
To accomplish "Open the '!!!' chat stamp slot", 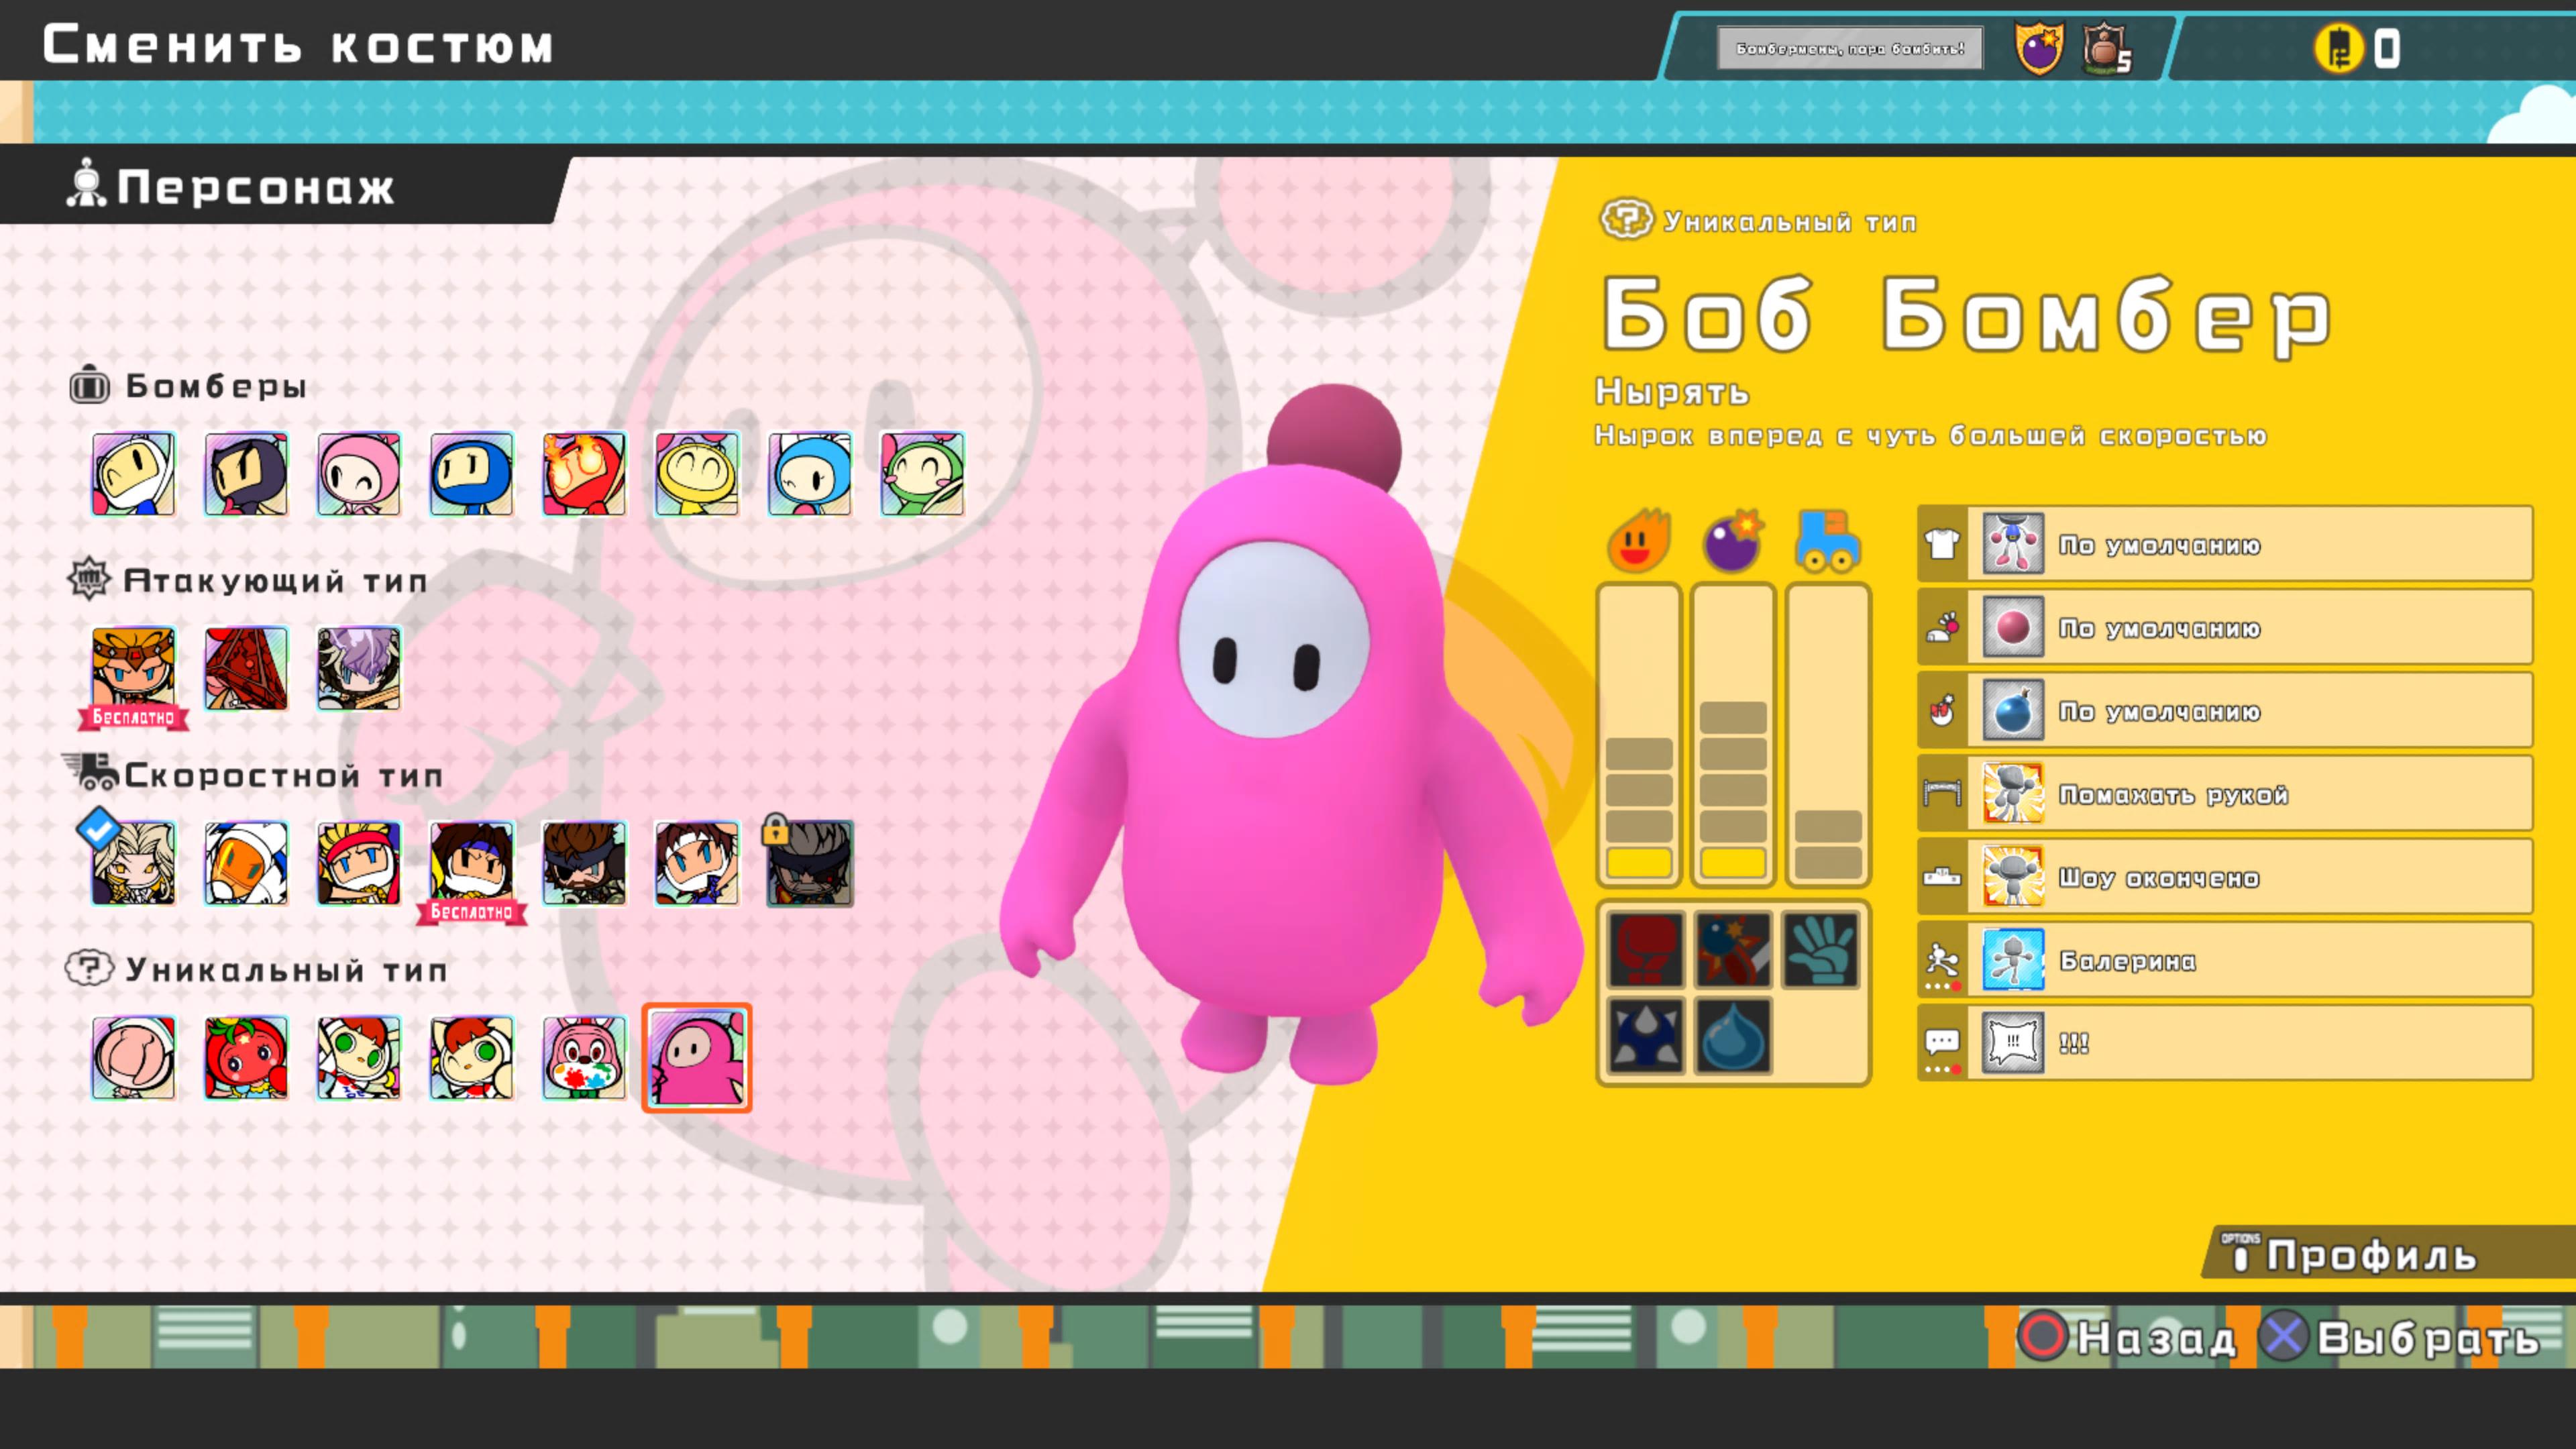I will tap(2225, 1043).
